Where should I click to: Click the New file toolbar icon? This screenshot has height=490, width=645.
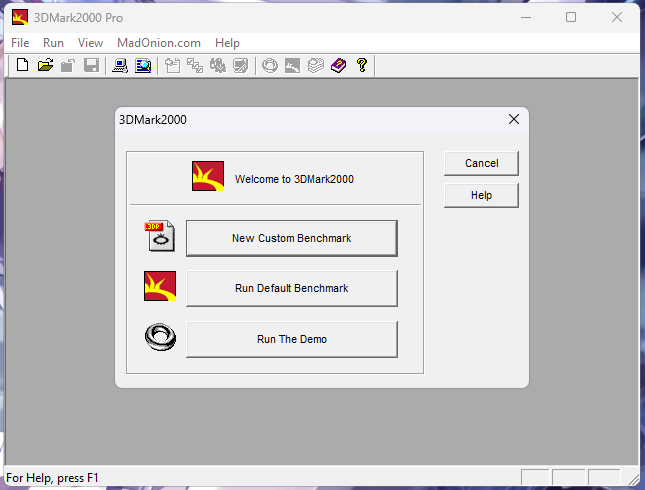point(23,65)
